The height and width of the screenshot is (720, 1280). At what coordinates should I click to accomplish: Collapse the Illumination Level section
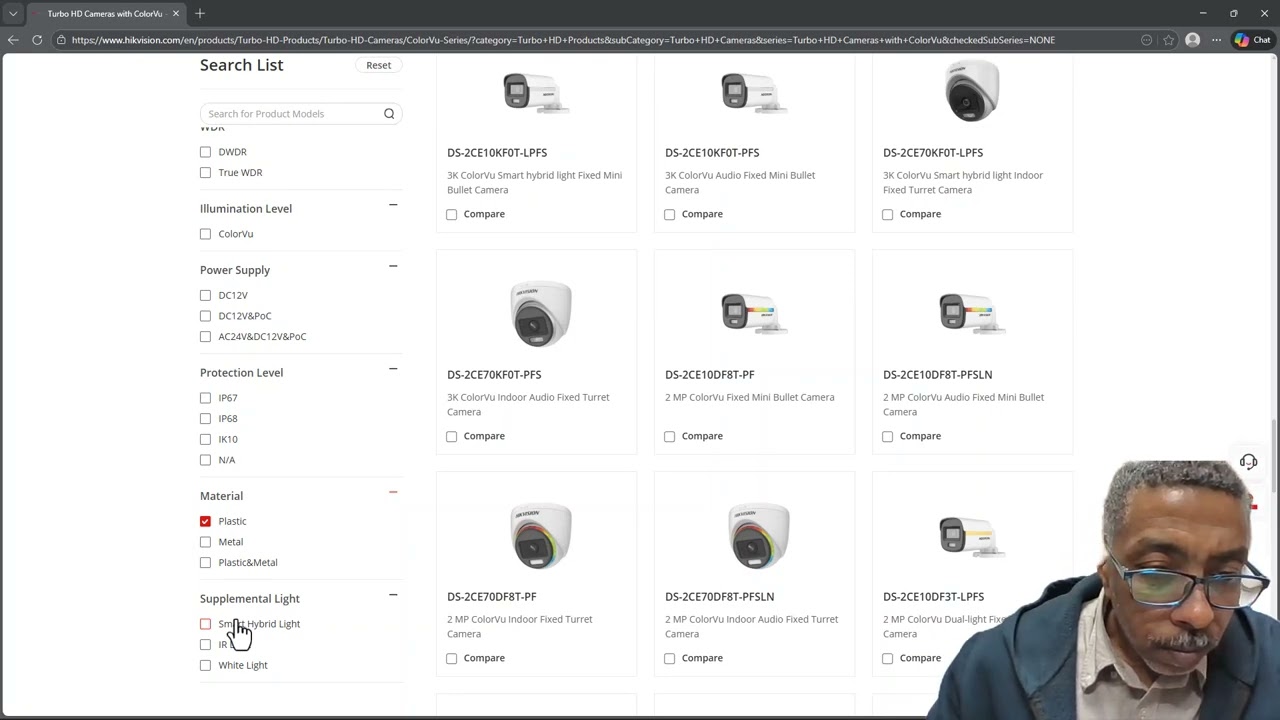pos(393,205)
